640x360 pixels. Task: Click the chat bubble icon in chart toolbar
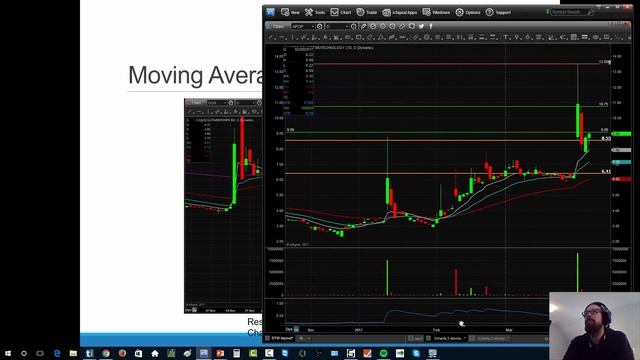pos(411,26)
